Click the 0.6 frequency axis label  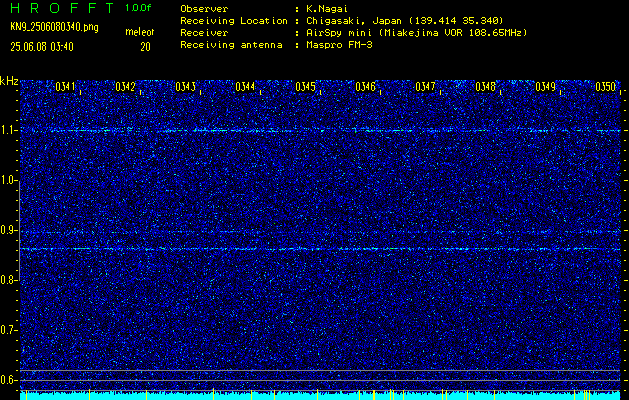7,380
